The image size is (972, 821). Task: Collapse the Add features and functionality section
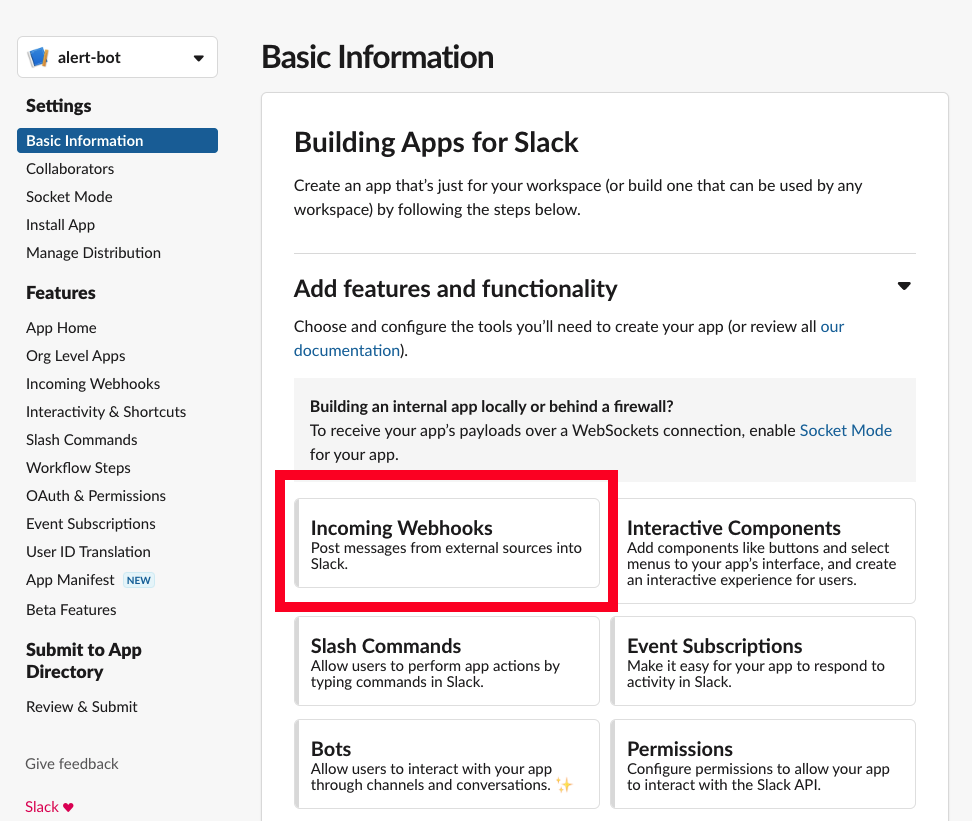(x=904, y=286)
